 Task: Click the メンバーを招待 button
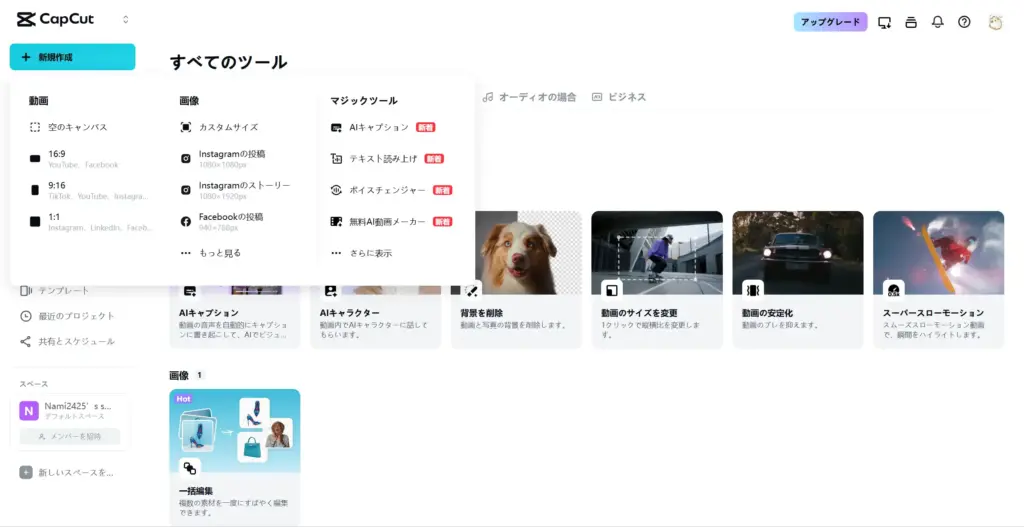pyautogui.click(x=70, y=436)
